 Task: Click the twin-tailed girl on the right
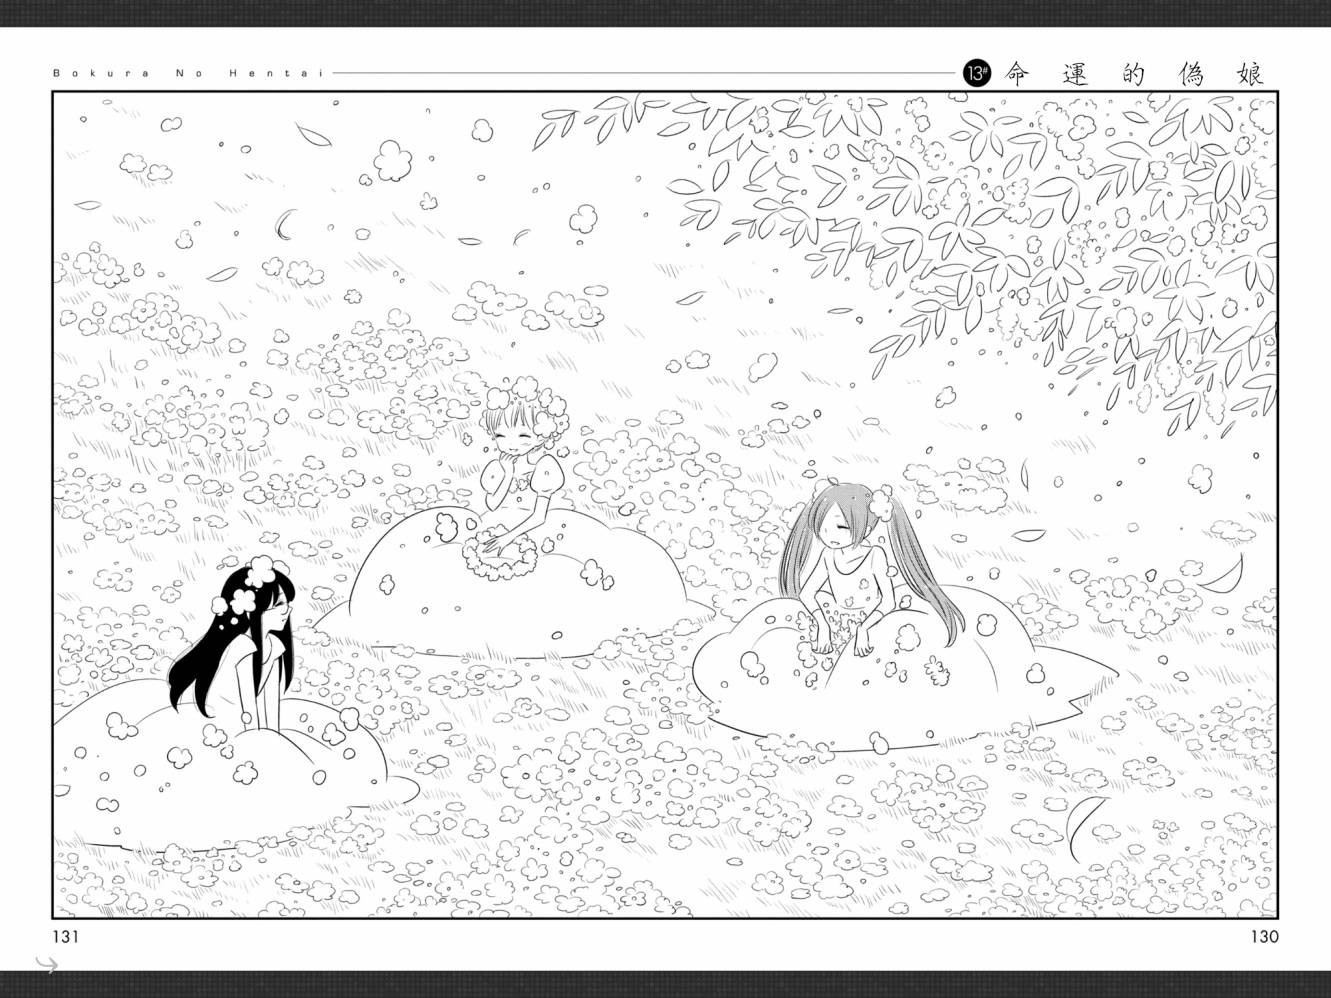click(x=835, y=560)
